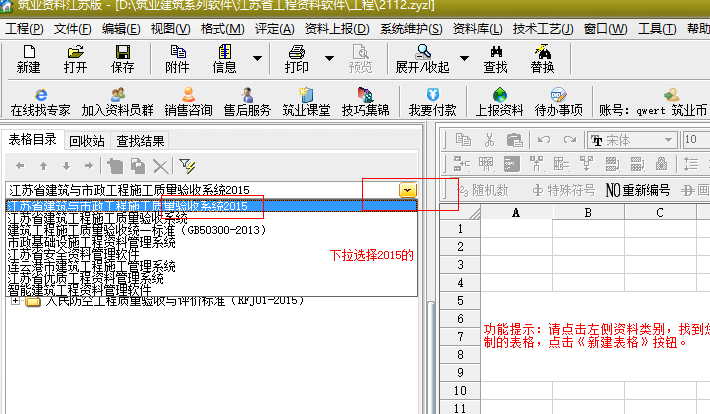
Task: Switch to the 回收站 tab
Action: pyautogui.click(x=86, y=141)
